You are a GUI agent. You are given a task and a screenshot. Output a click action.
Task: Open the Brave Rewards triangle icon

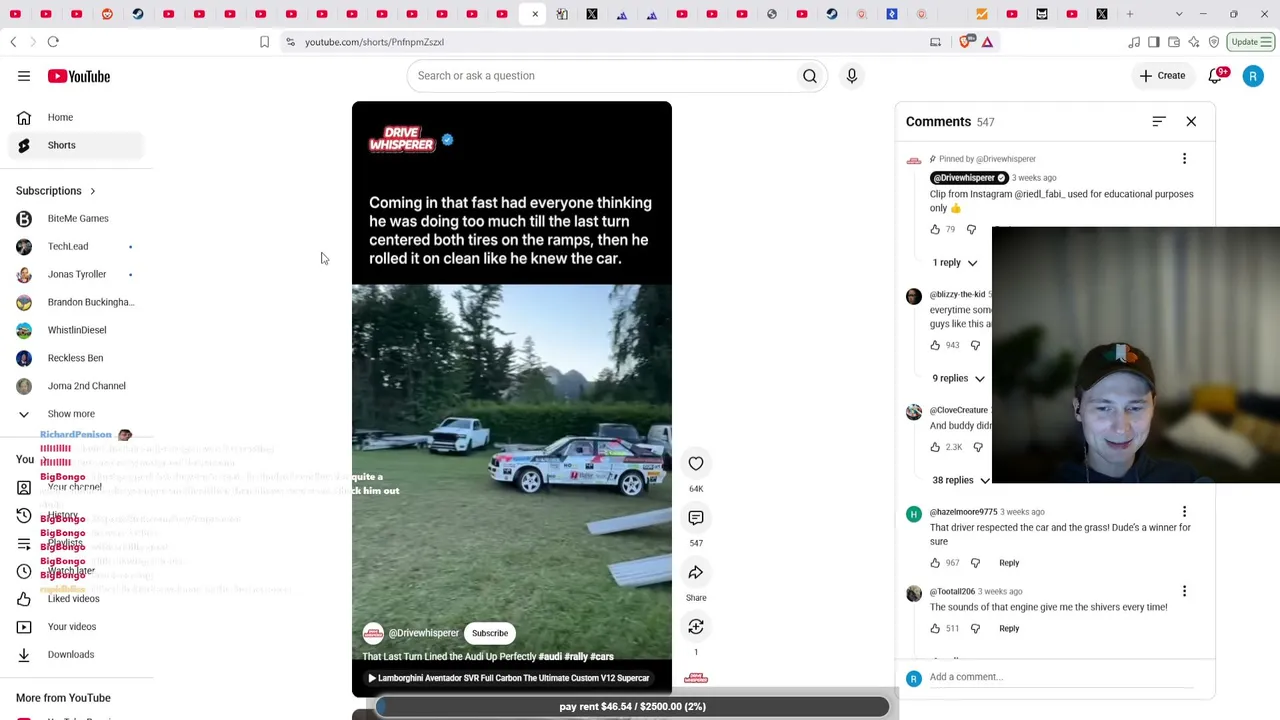coord(987,42)
